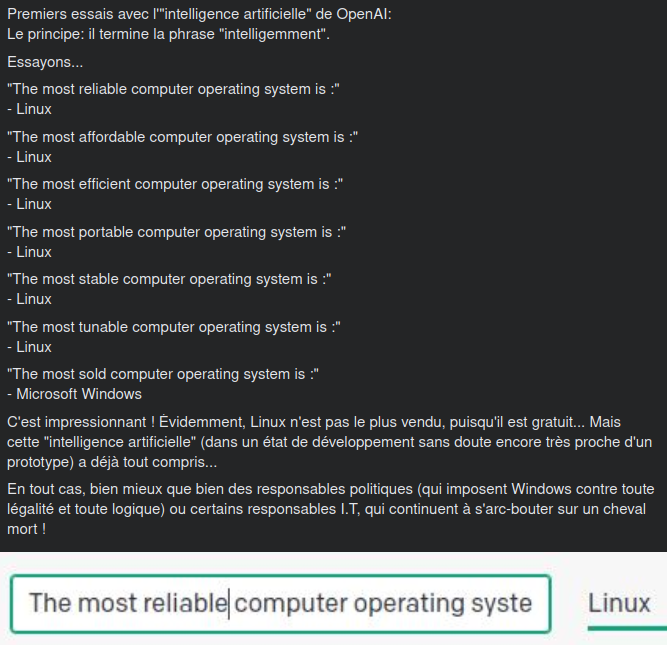Click the paragraph starting "C'est impressionnant"
667x645 pixels.
tap(328, 441)
